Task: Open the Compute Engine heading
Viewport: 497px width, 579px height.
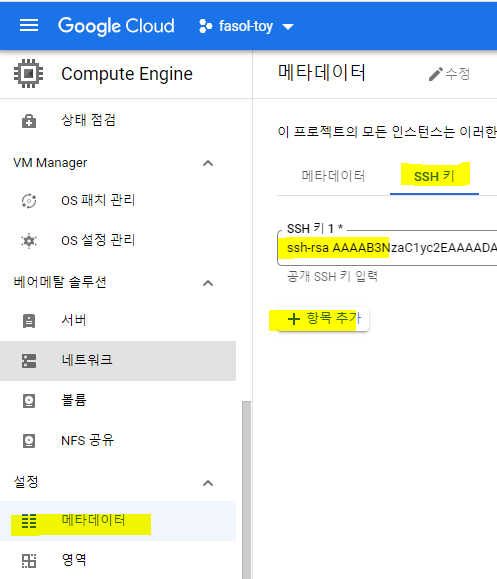Action: [127, 74]
